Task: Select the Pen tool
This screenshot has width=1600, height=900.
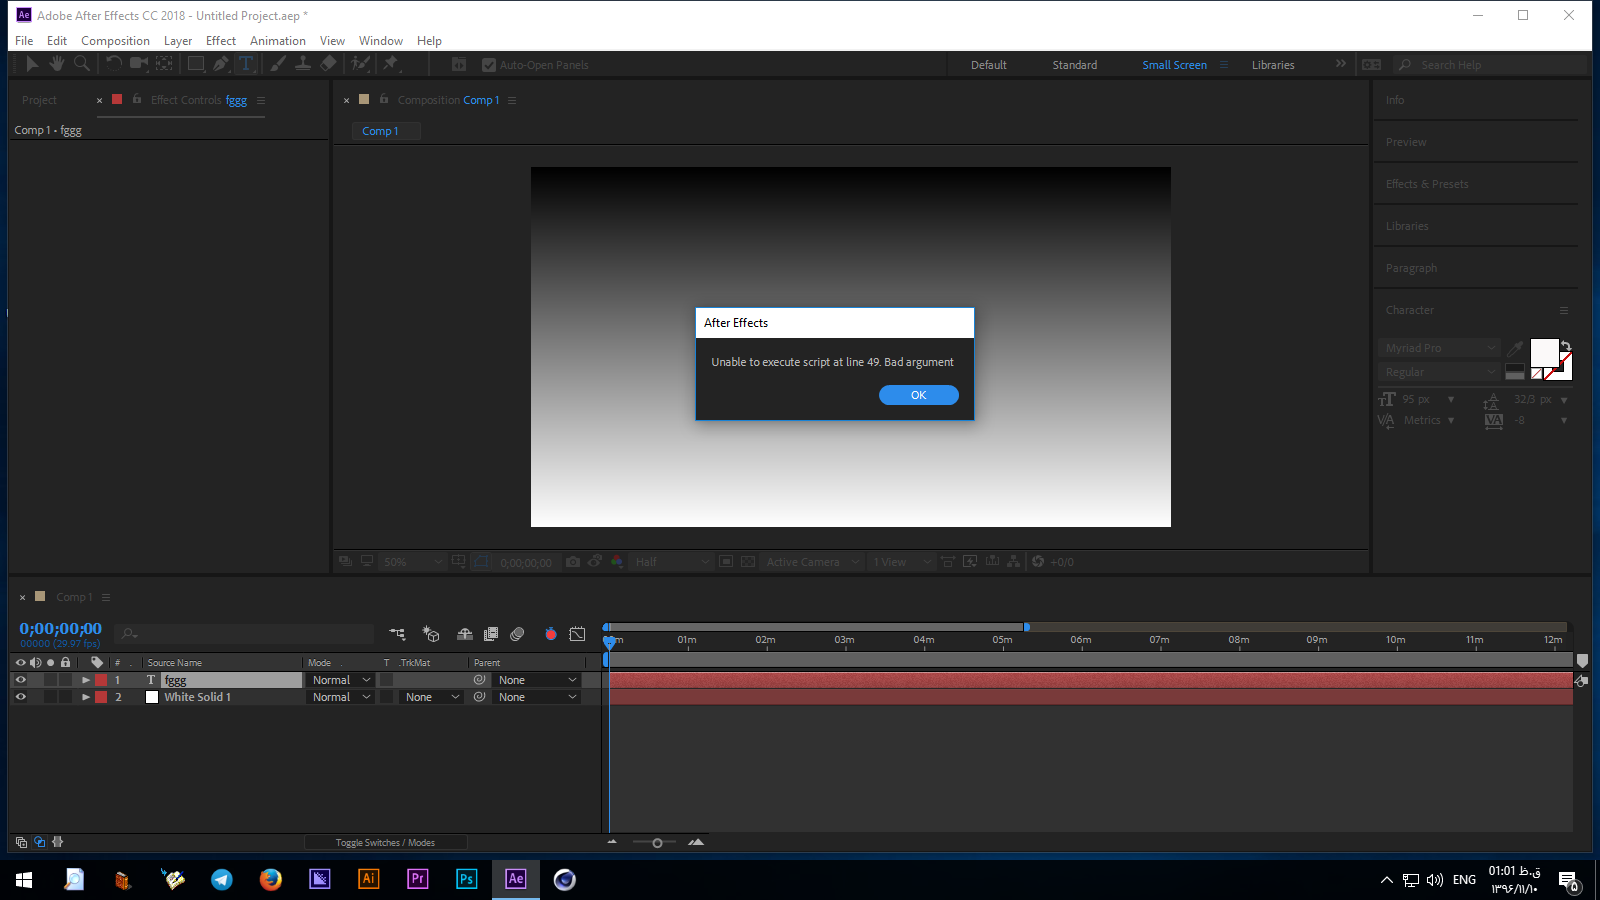Action: [x=221, y=64]
